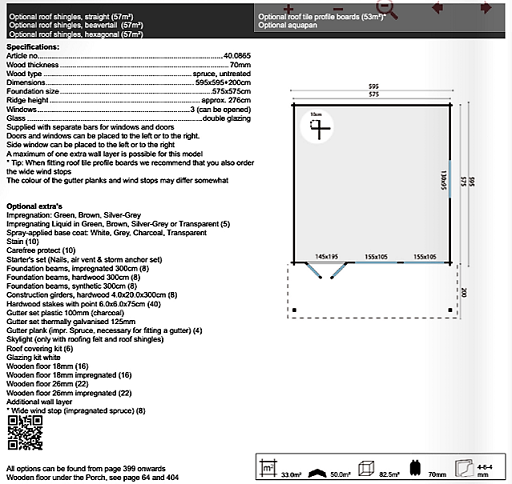The height and width of the screenshot is (484, 512).
Task: Click 'Optional roof shingles, beavertail (57m²)'
Action: [x=76, y=25]
